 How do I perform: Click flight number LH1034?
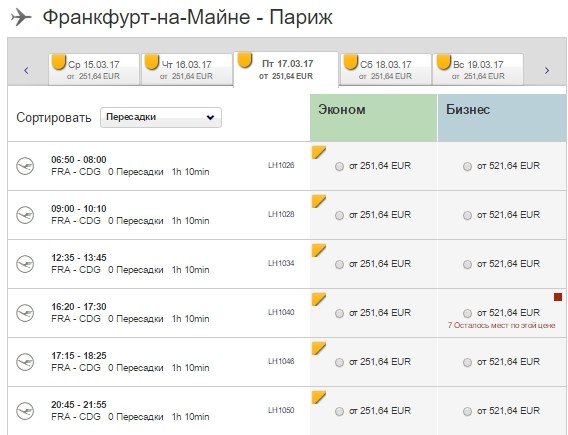(281, 263)
